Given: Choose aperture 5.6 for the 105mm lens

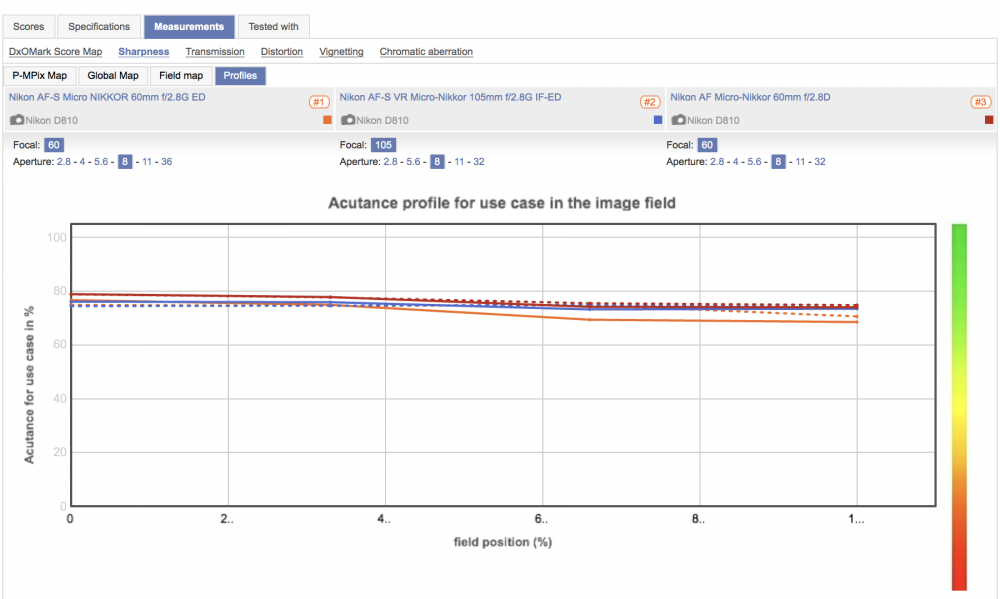Looking at the screenshot, I should coord(413,162).
